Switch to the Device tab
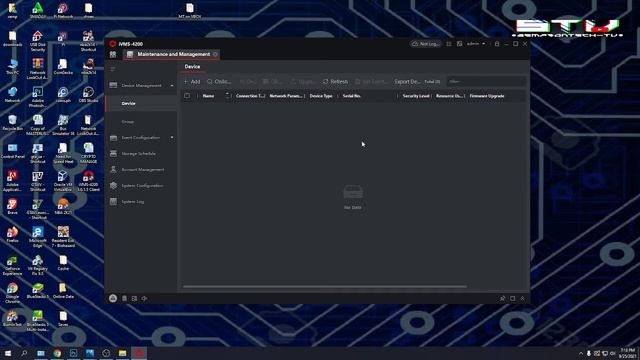 pyautogui.click(x=192, y=67)
